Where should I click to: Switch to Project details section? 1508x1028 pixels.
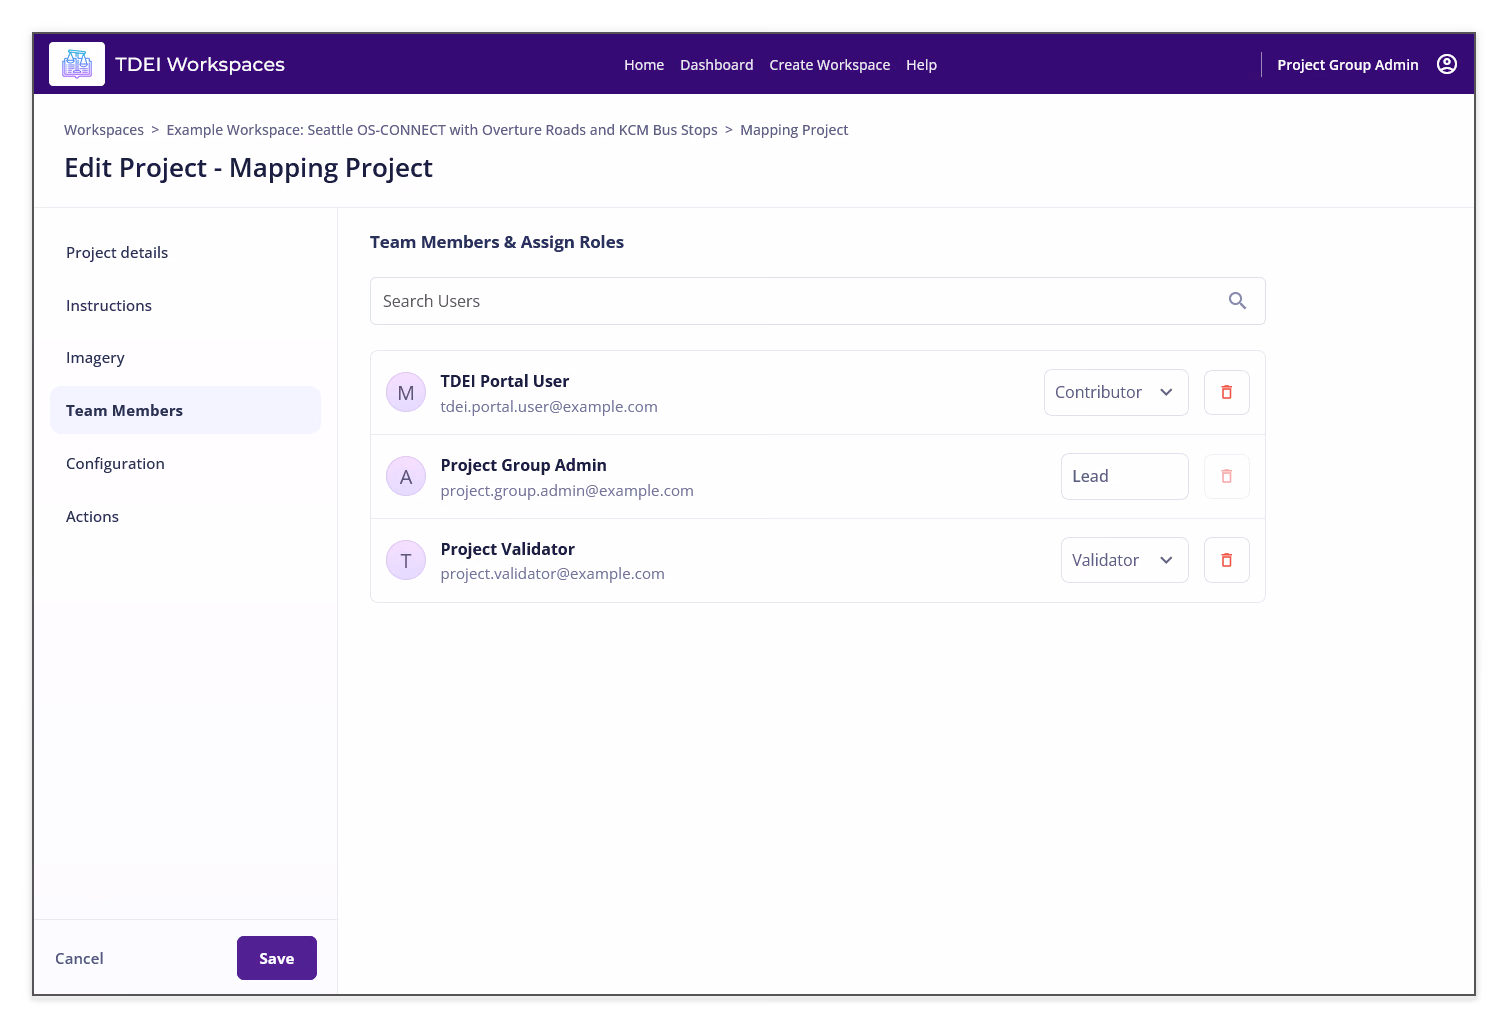point(185,253)
